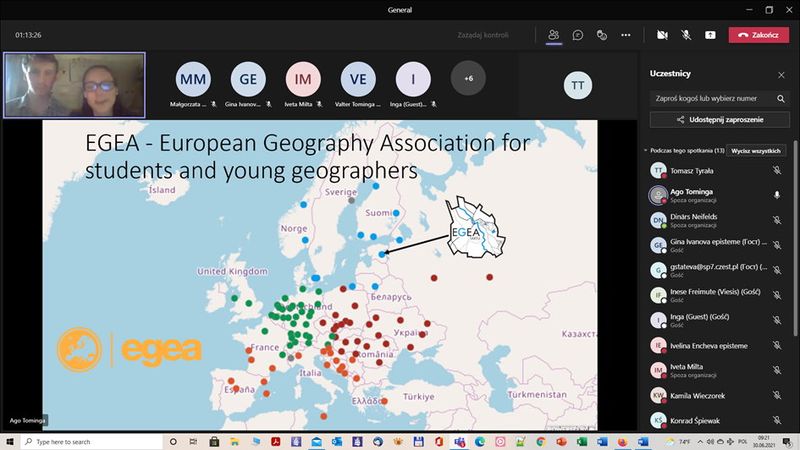
Task: Collapse the Podczas tego spotkania section
Action: [x=645, y=151]
